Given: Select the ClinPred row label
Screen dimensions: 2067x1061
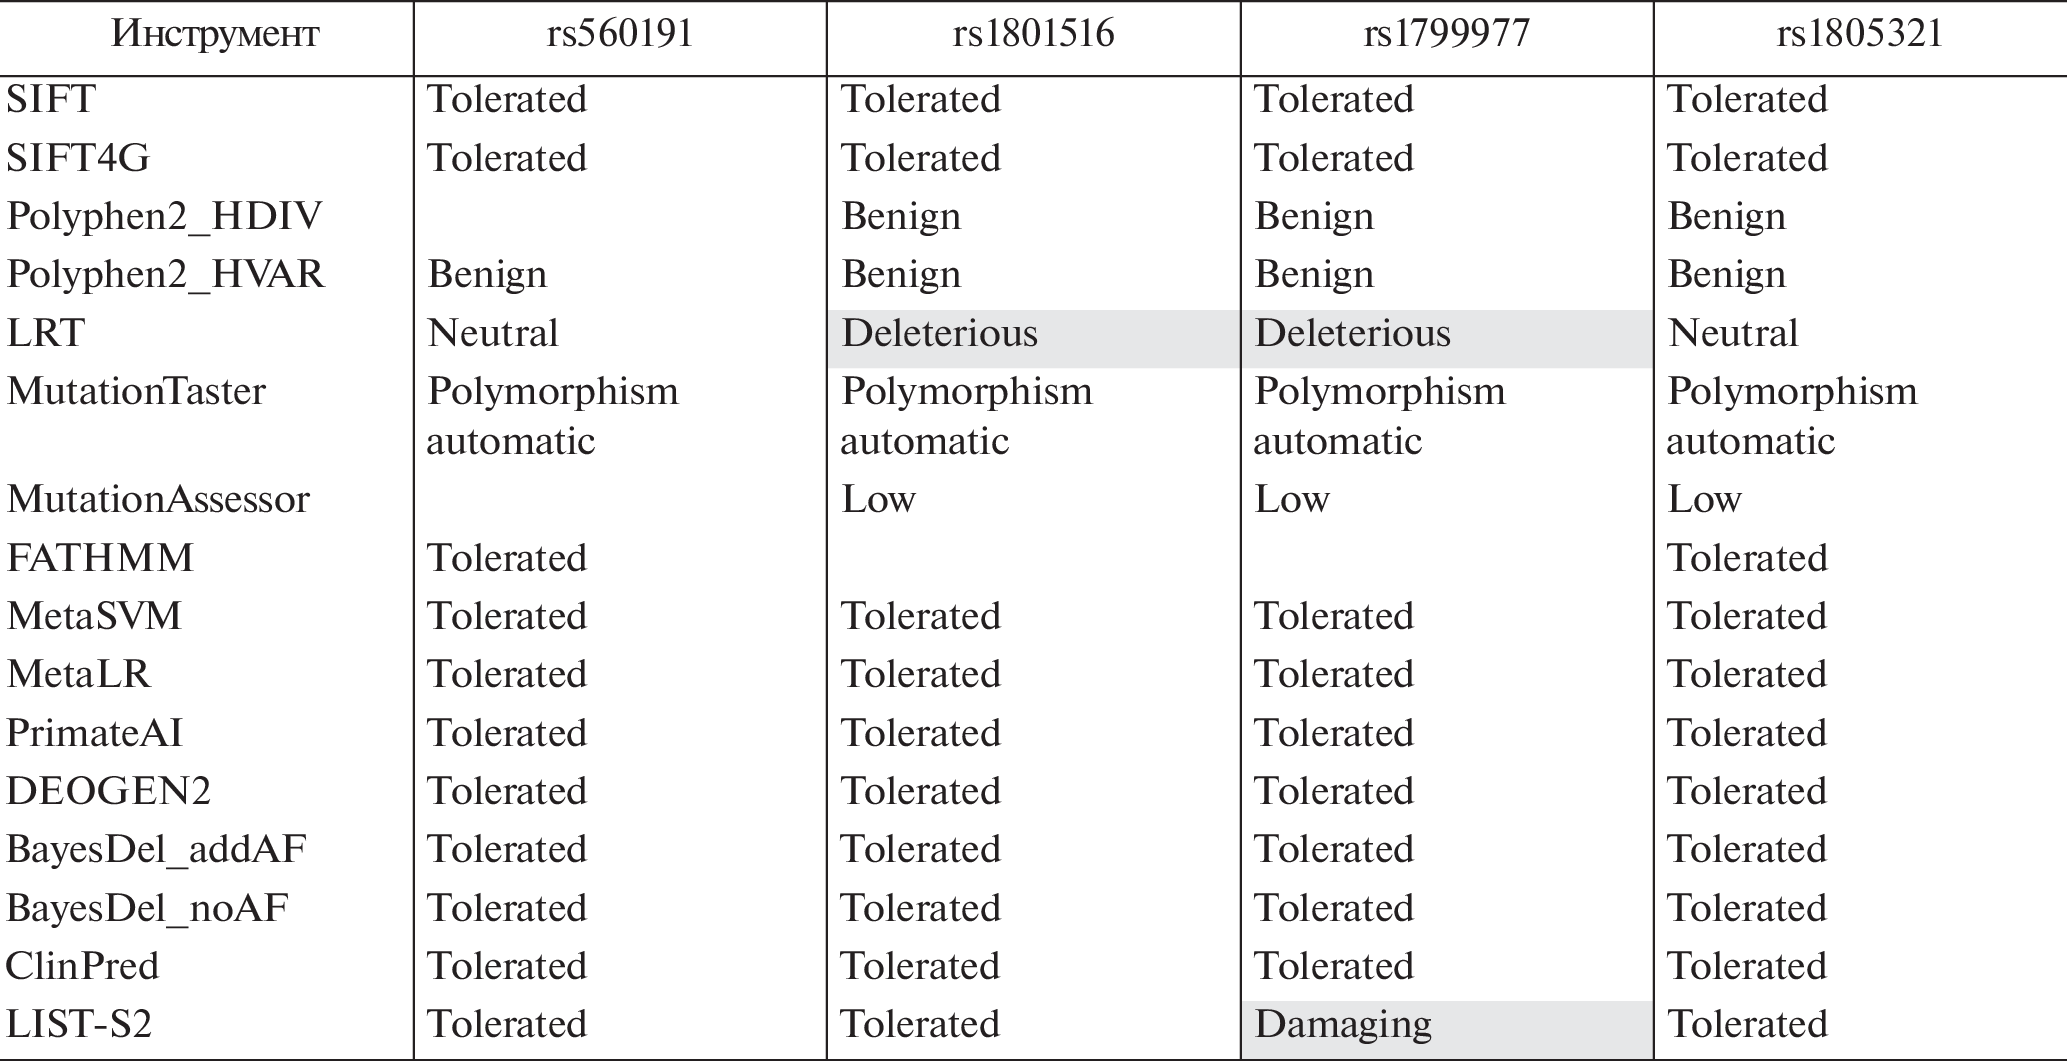Looking at the screenshot, I should pyautogui.click(x=83, y=966).
